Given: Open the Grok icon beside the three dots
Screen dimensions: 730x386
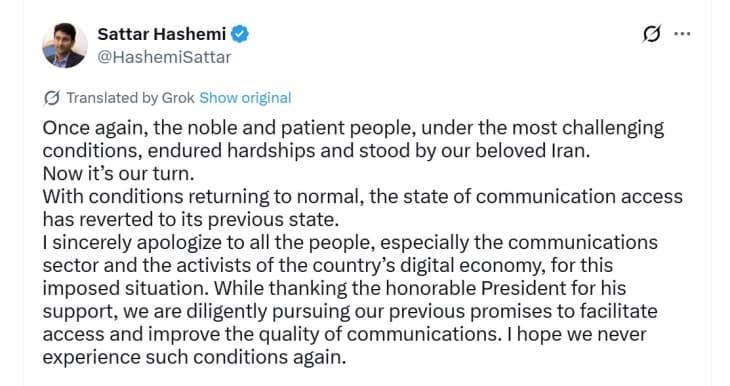Looking at the screenshot, I should click(x=651, y=34).
